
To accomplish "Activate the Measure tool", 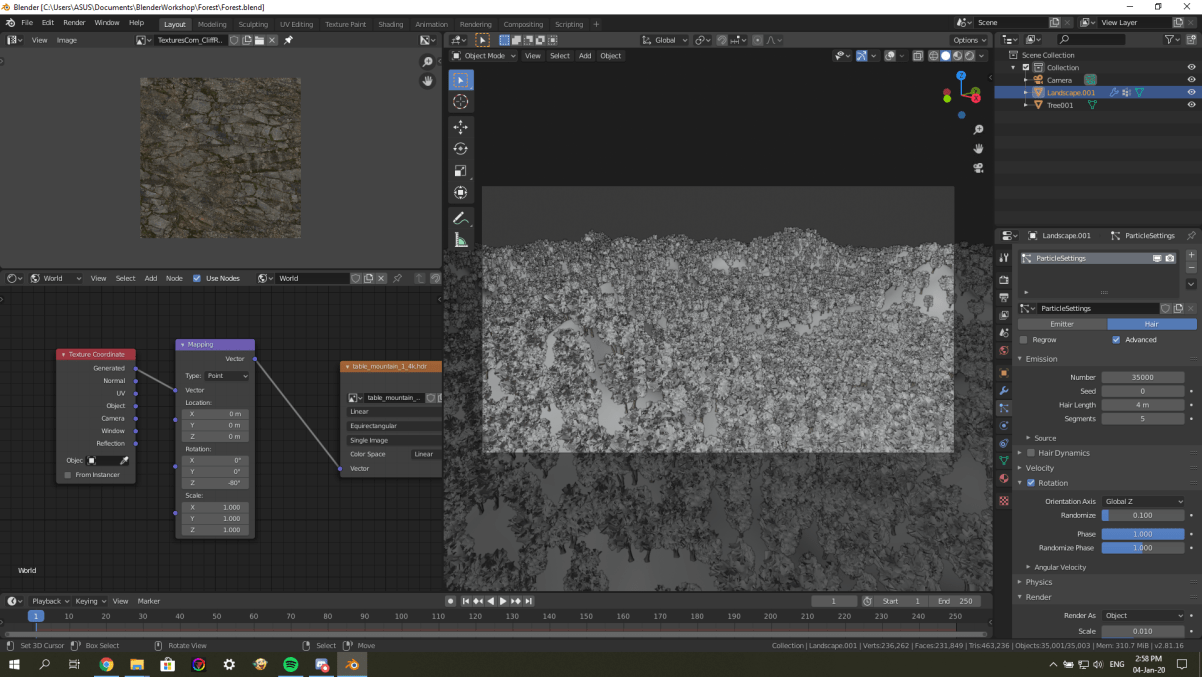I will tap(460, 240).
